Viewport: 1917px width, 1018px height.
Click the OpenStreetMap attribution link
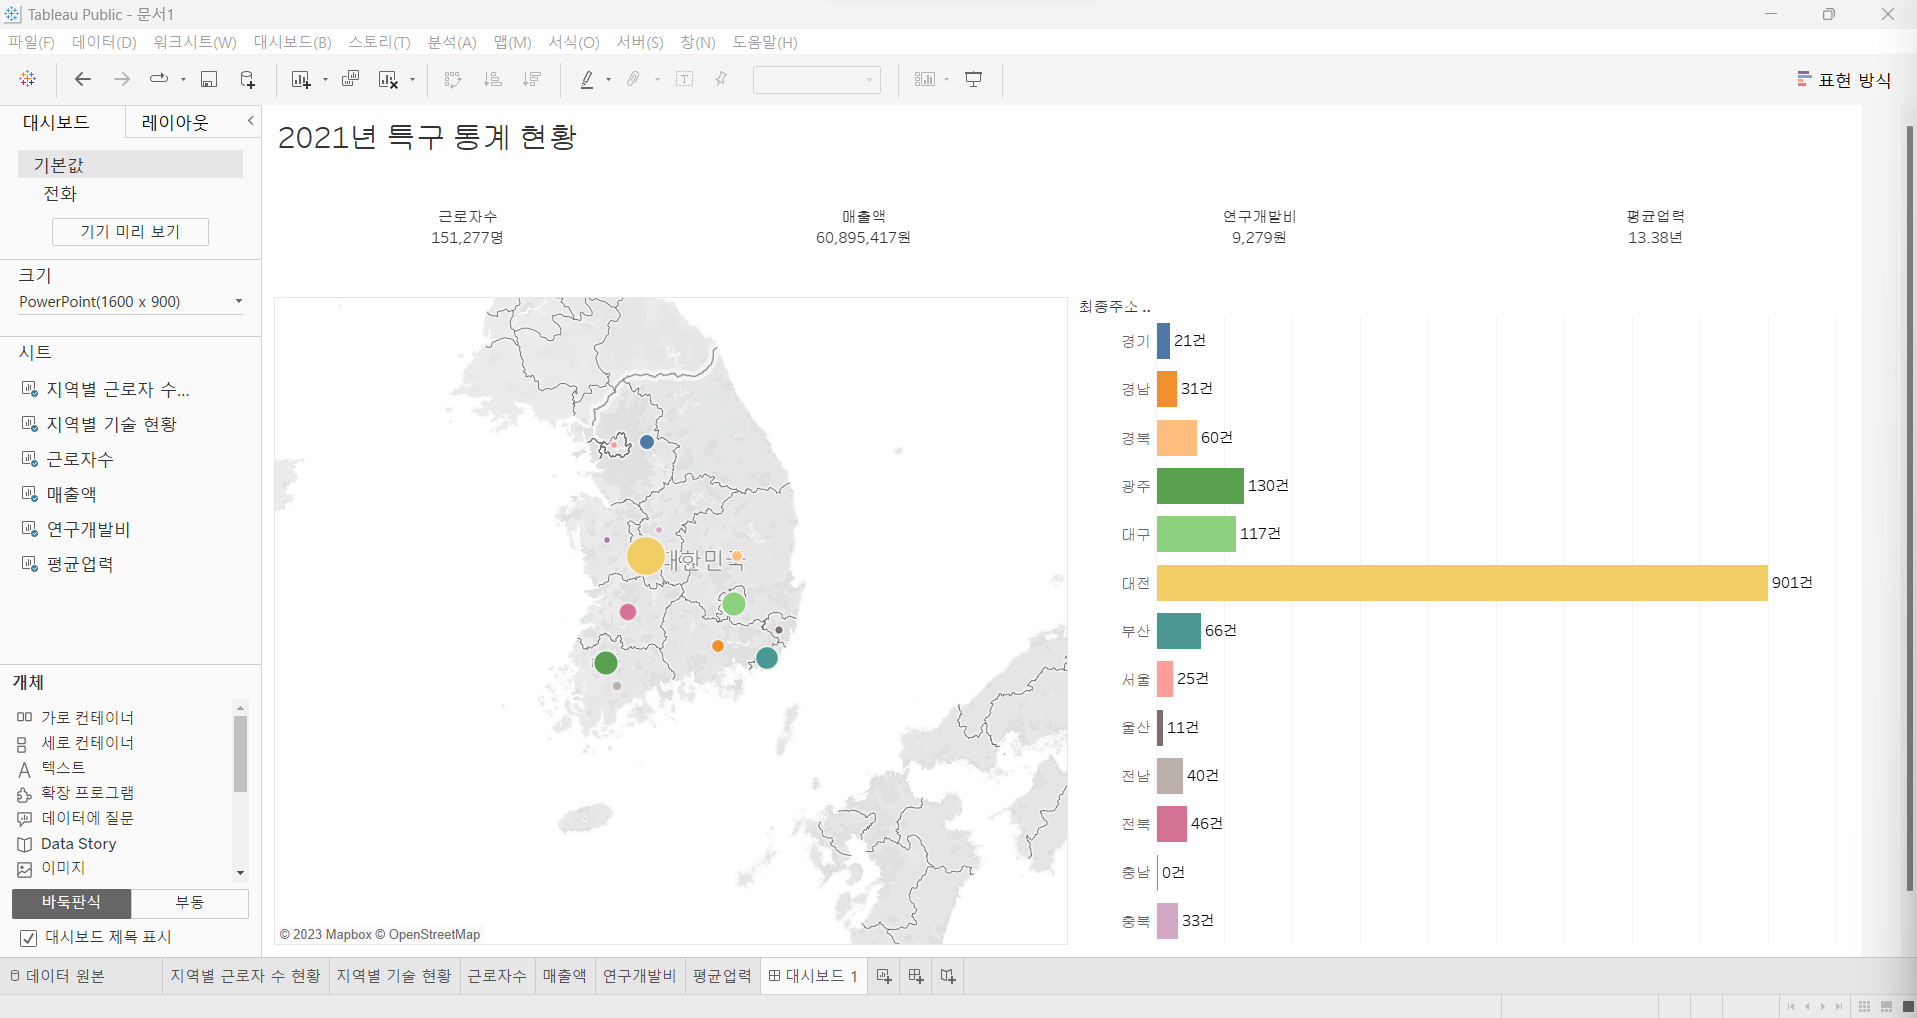tap(434, 935)
